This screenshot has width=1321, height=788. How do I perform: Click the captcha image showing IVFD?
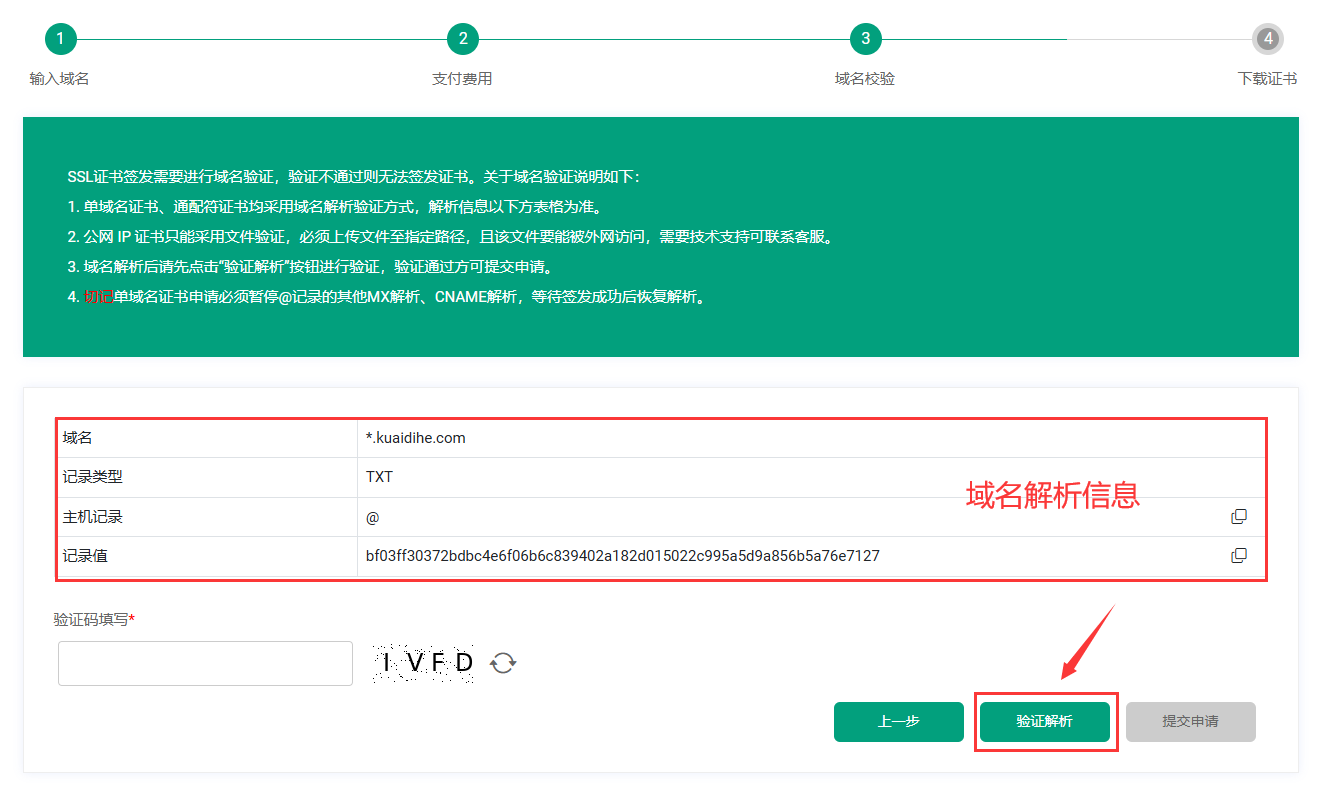[x=425, y=662]
